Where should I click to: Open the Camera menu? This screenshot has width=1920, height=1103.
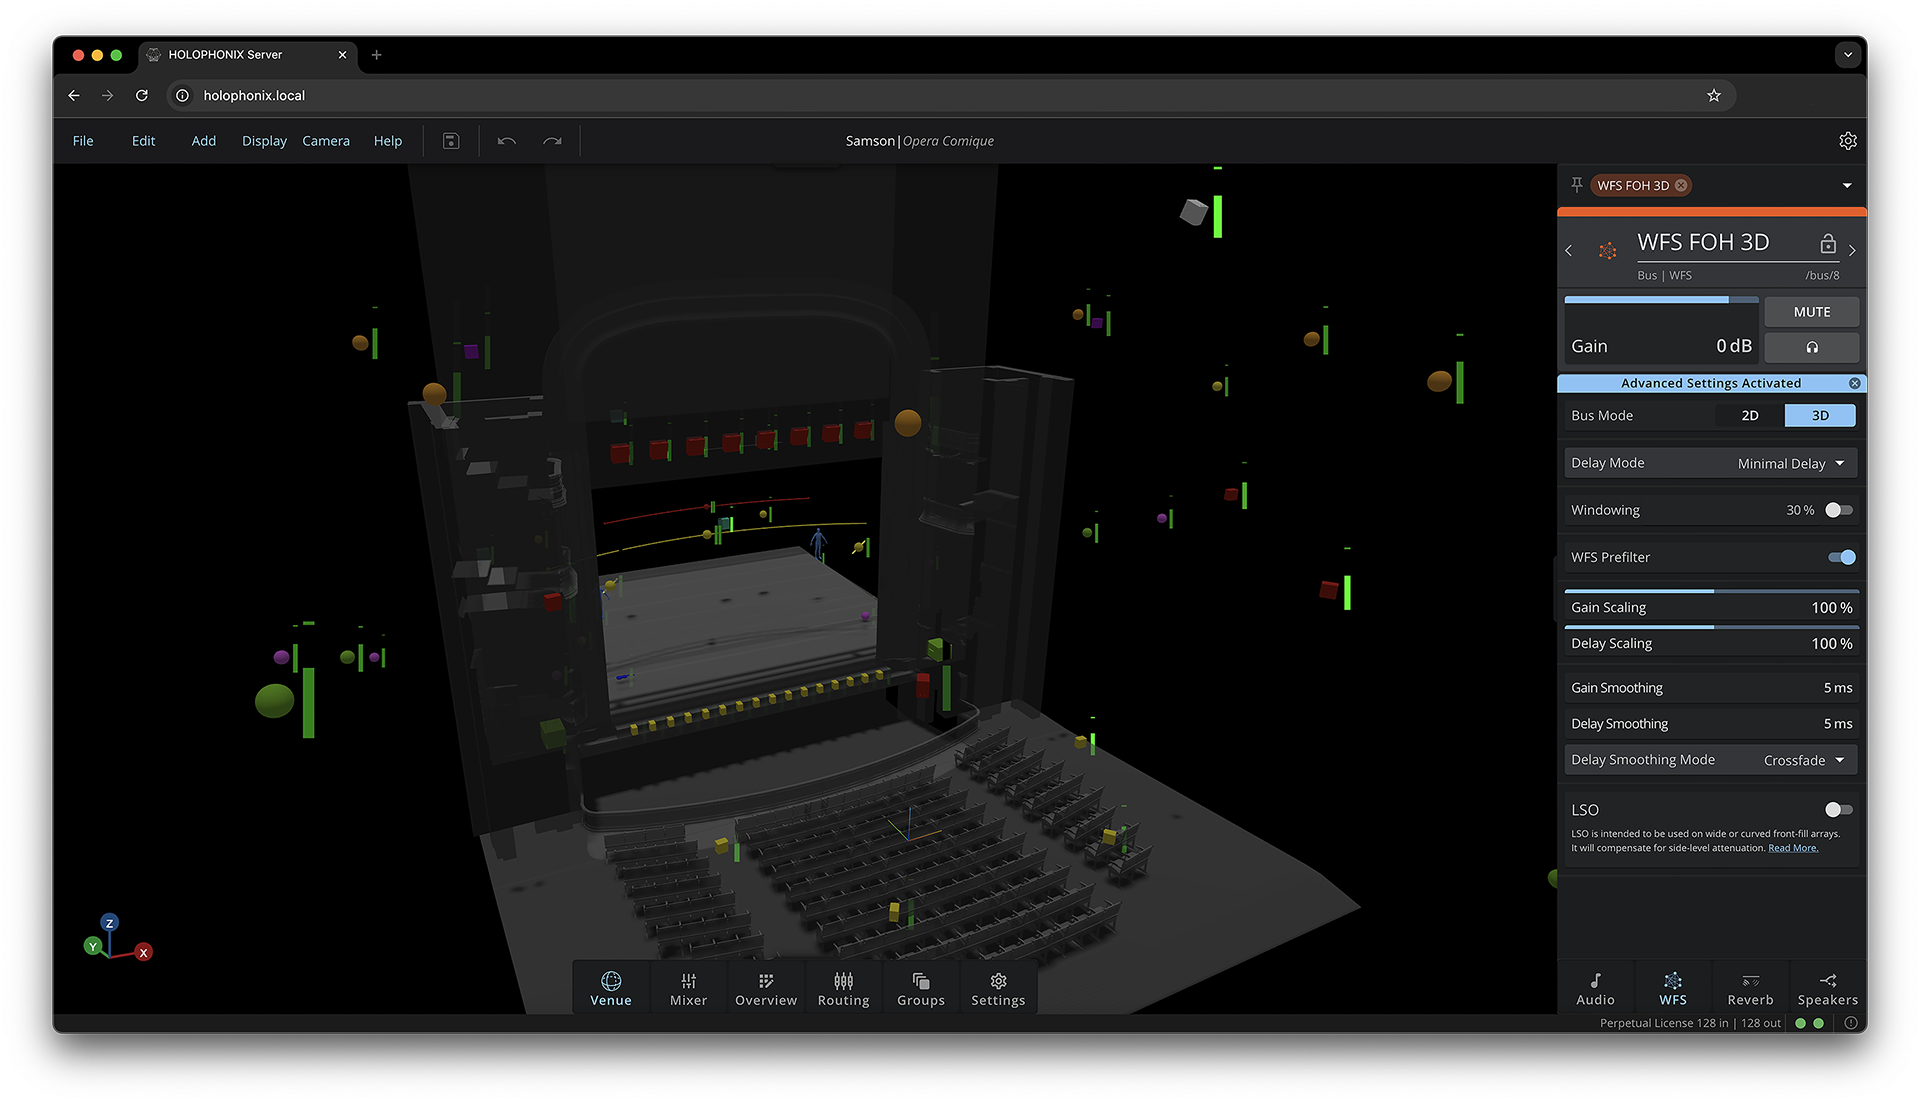[x=326, y=141]
